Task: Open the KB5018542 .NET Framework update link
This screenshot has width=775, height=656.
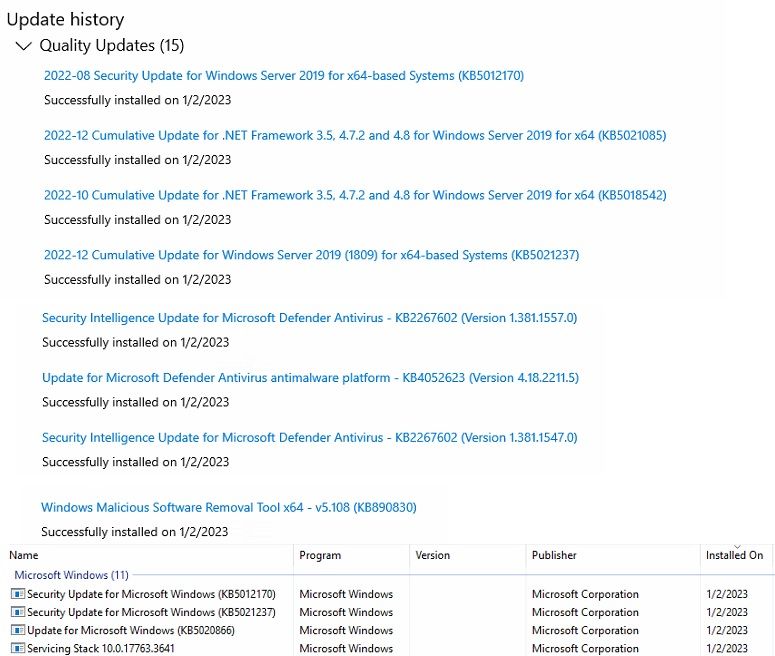Action: (x=355, y=195)
